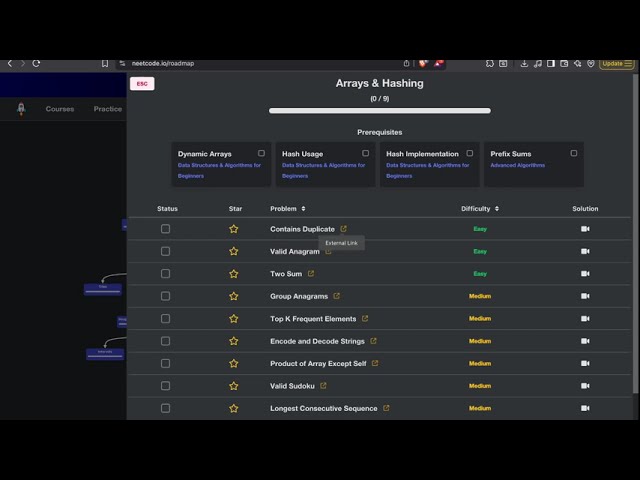Screen dimensions: 640x480
Task: Open video solution for Two Sum
Action: (x=585, y=274)
